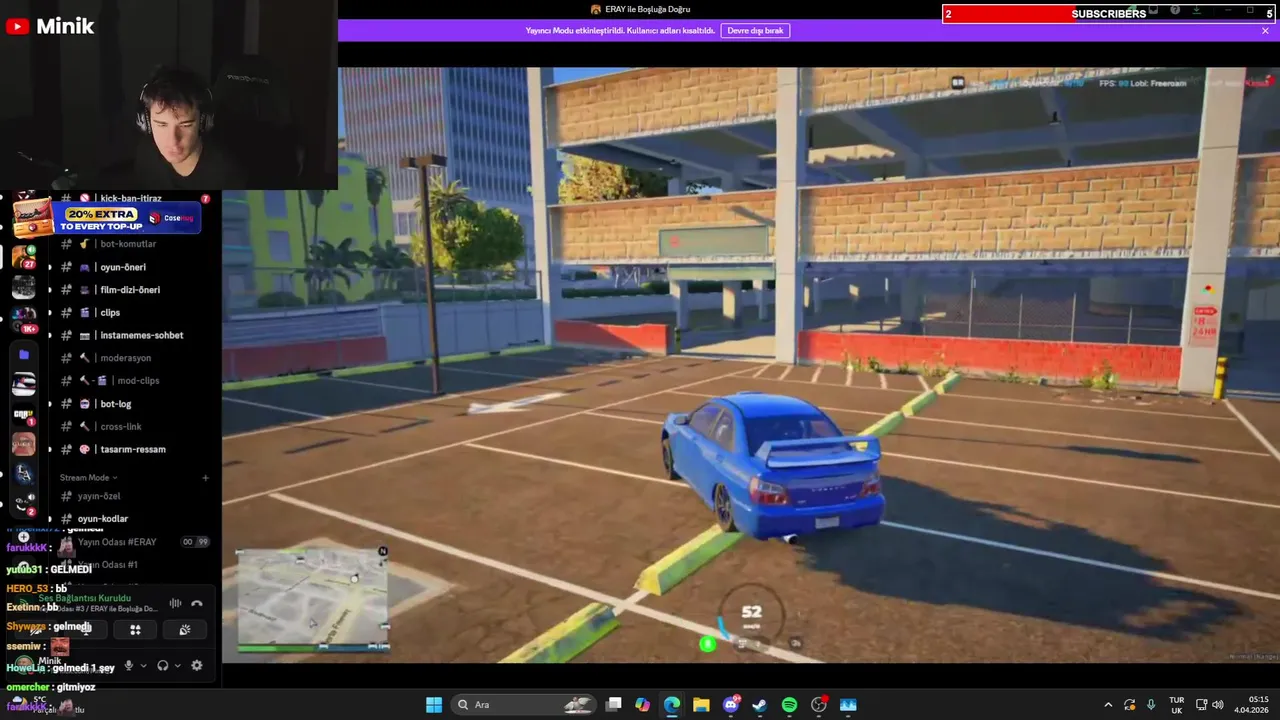Disconnect from the voice channel
This screenshot has width=1280, height=720.
(x=197, y=603)
